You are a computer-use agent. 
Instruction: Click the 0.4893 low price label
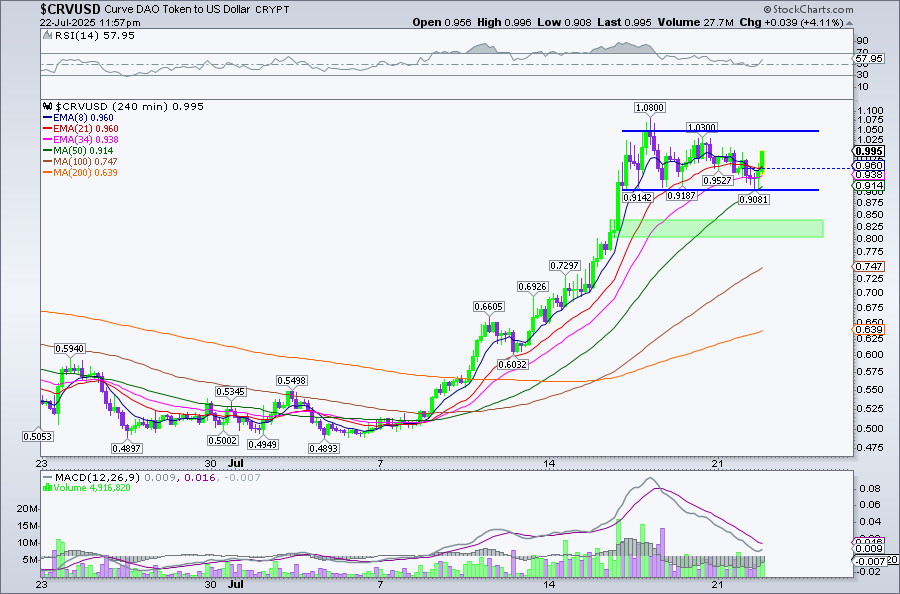[324, 448]
